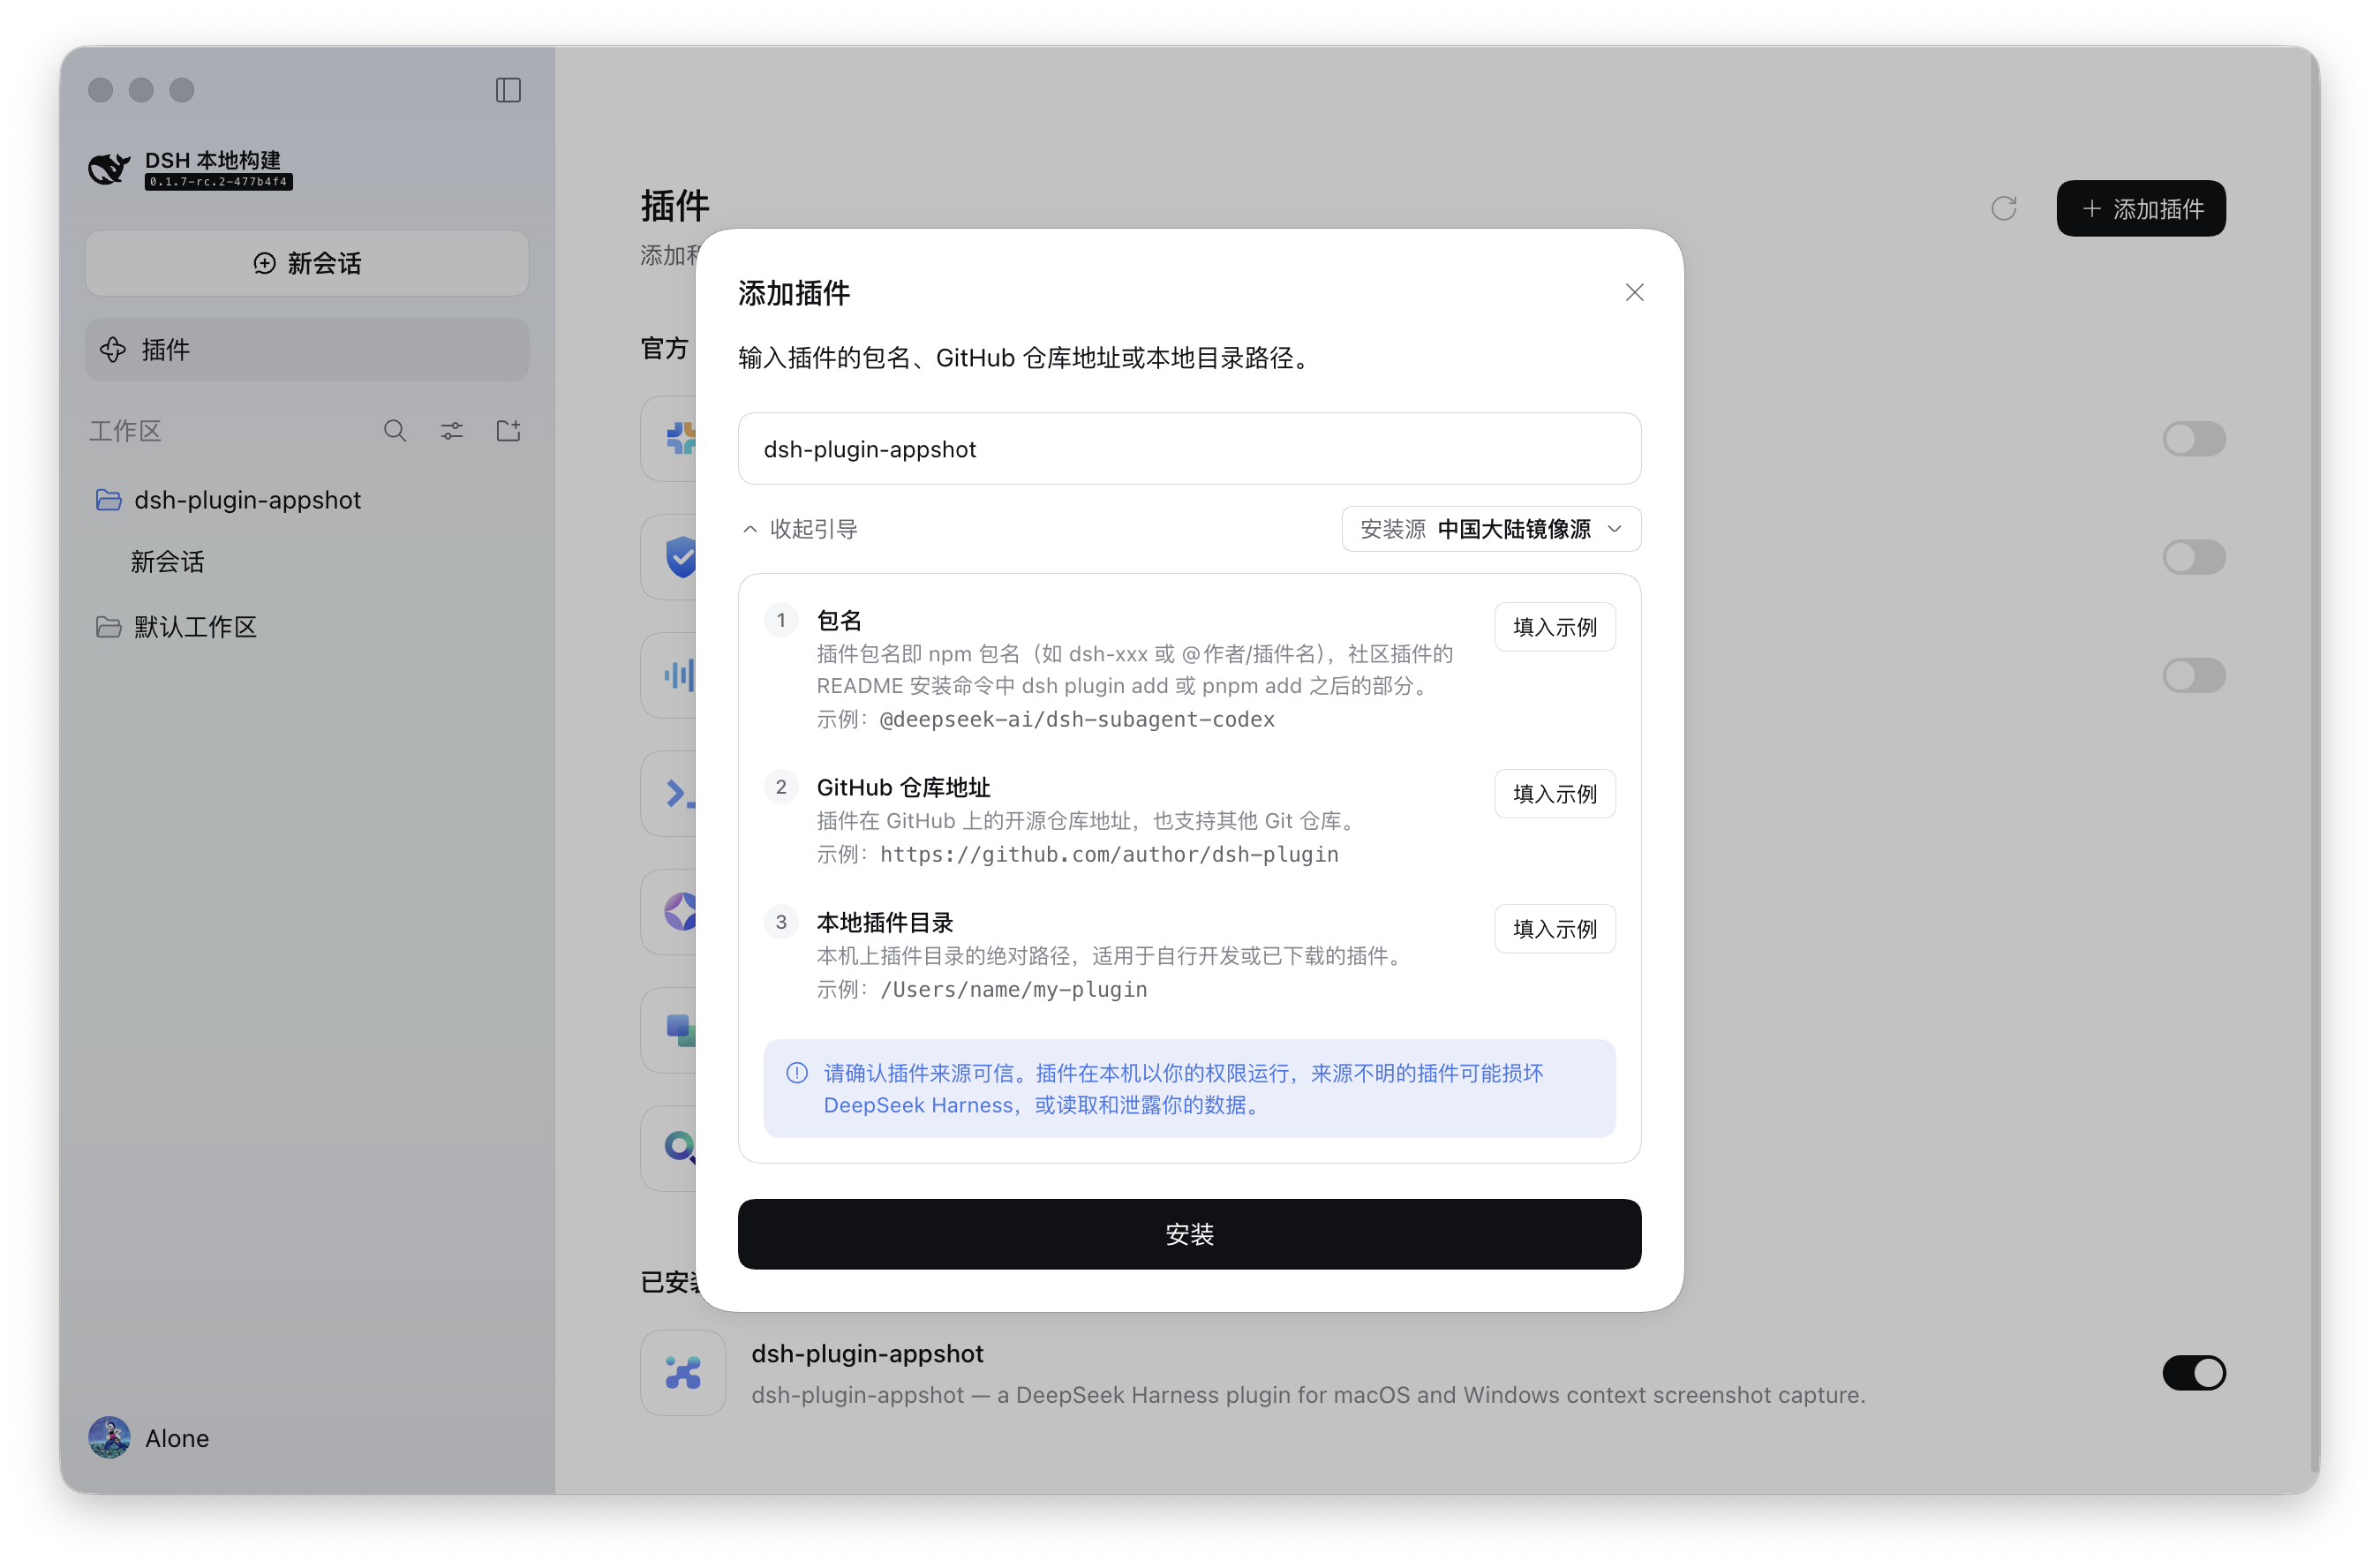Open workspace filter settings icon
The height and width of the screenshot is (1568, 2380).
(452, 431)
